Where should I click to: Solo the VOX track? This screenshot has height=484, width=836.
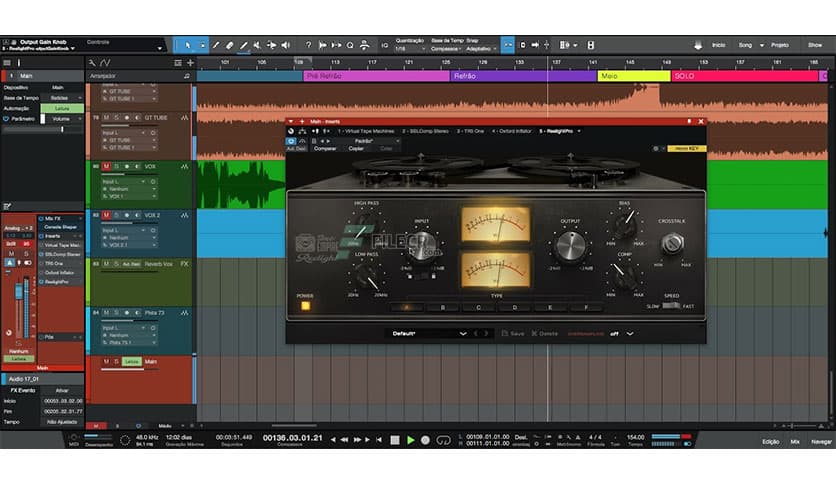[116, 166]
